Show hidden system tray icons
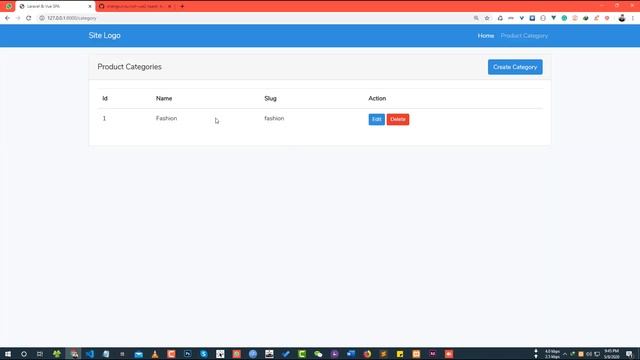This screenshot has height=360, width=640. coord(564,354)
